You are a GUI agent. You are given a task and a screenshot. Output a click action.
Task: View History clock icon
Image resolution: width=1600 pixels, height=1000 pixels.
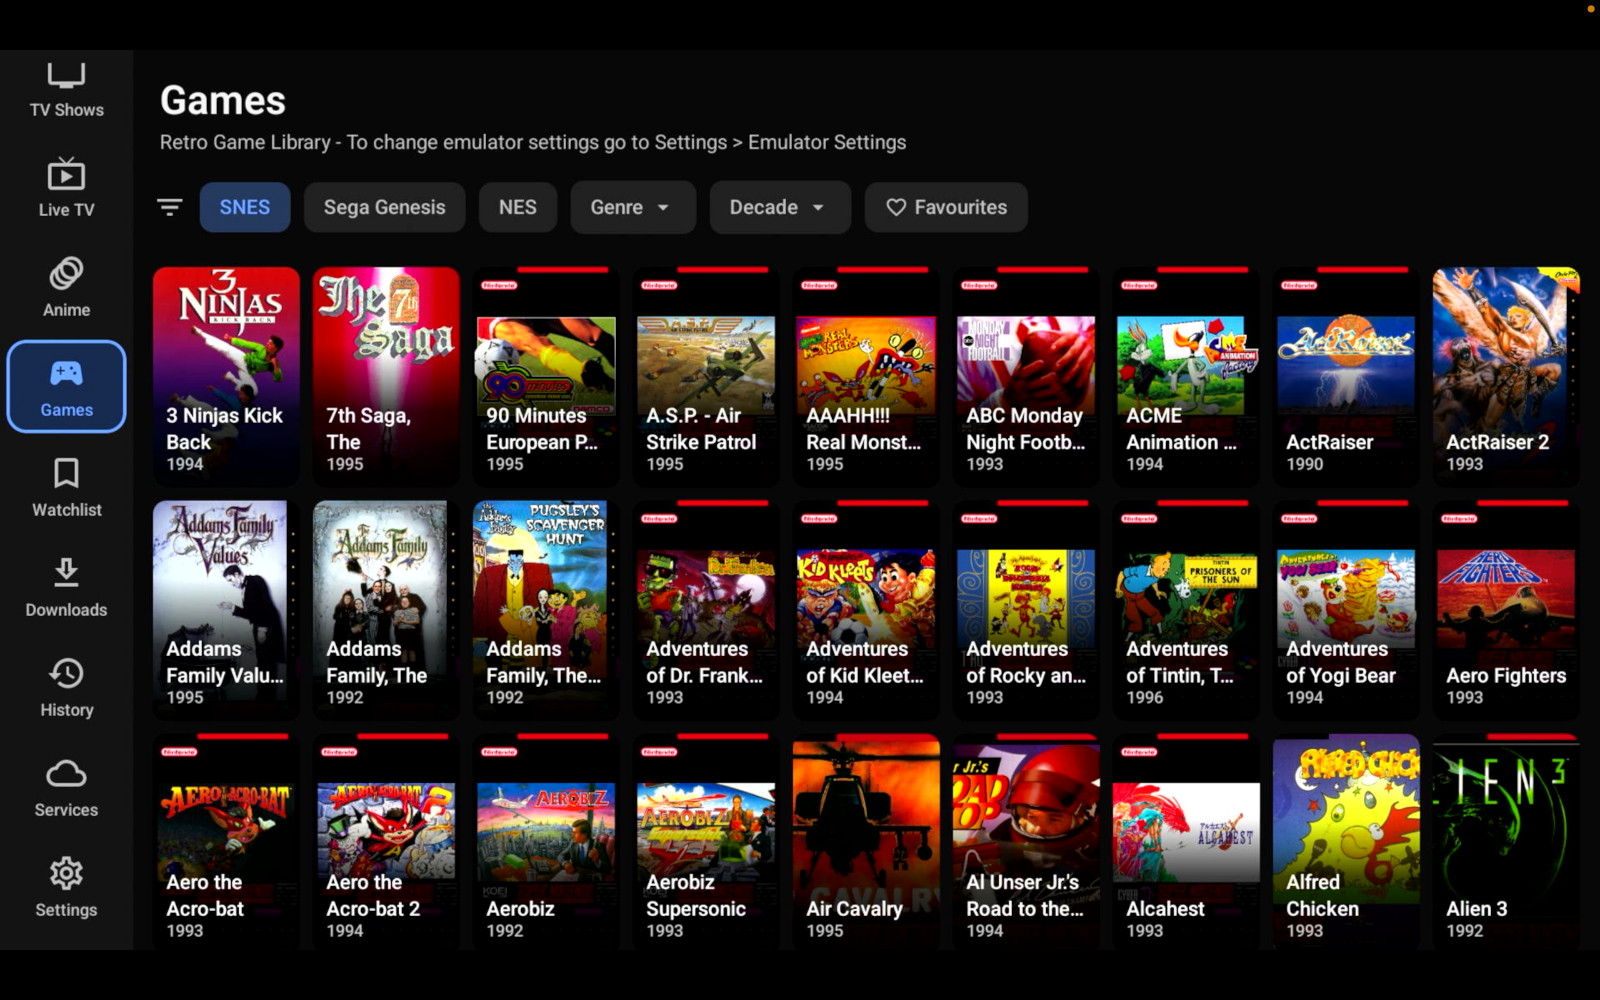pyautogui.click(x=66, y=673)
